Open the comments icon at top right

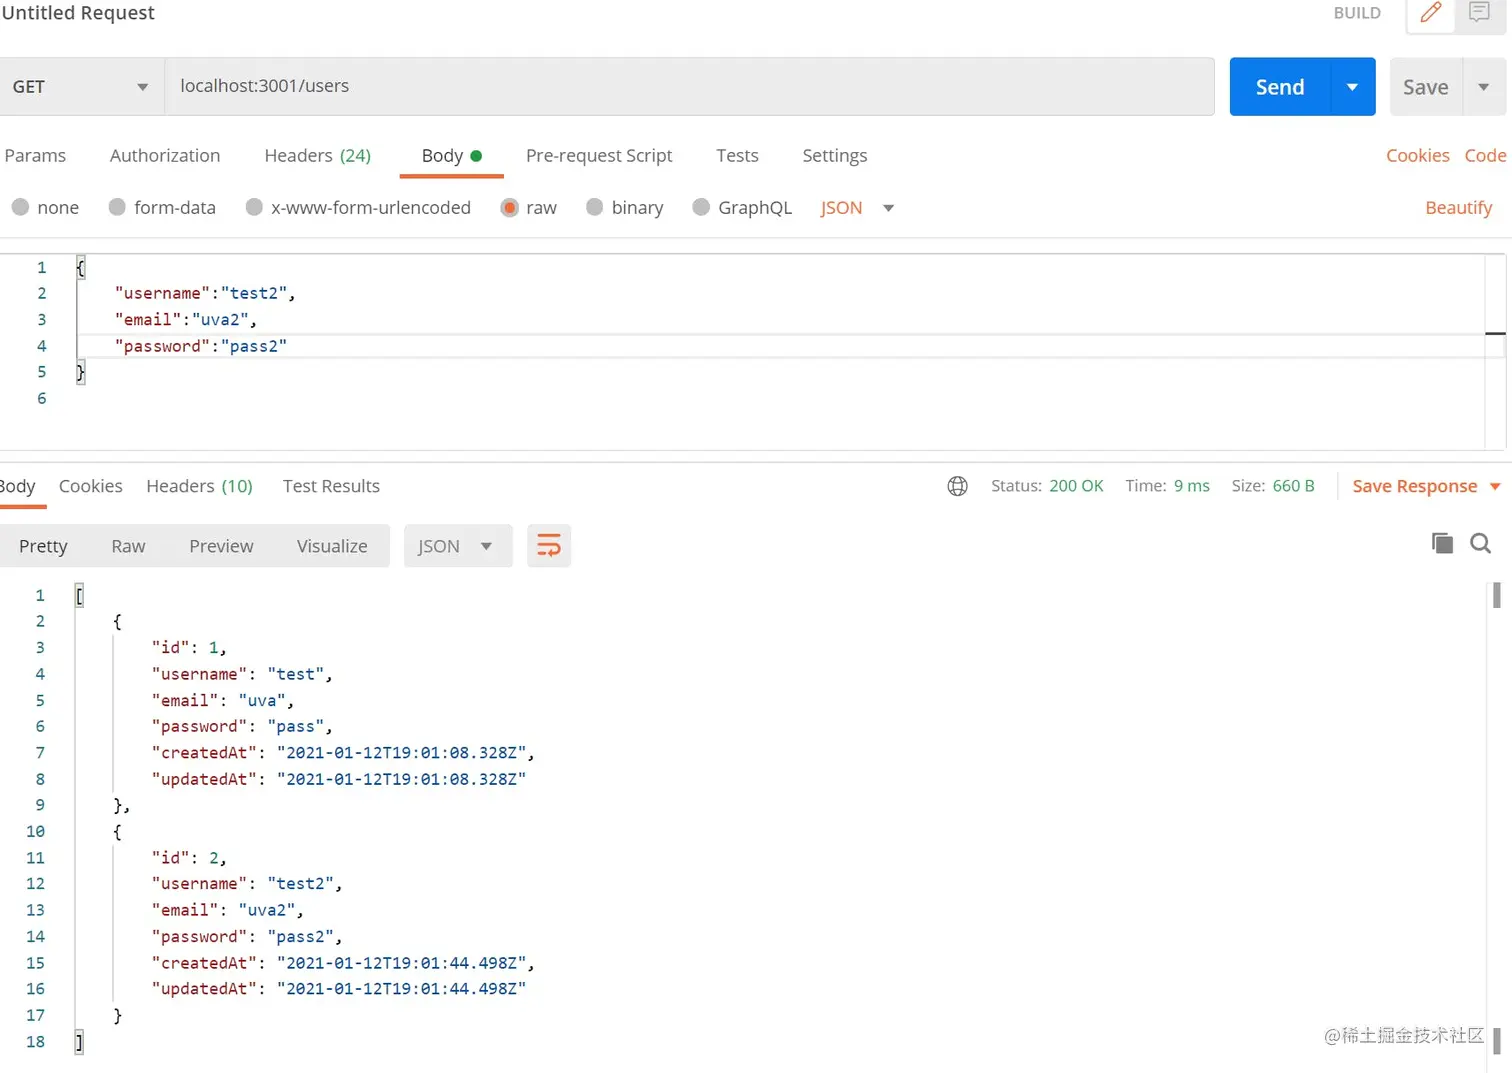click(1479, 12)
